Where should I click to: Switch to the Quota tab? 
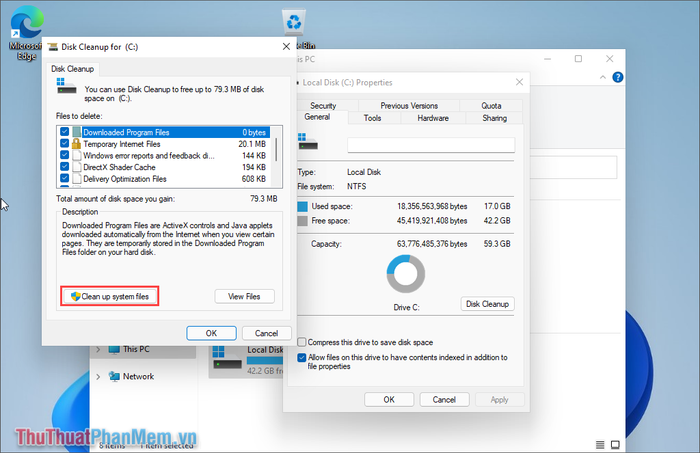point(491,106)
